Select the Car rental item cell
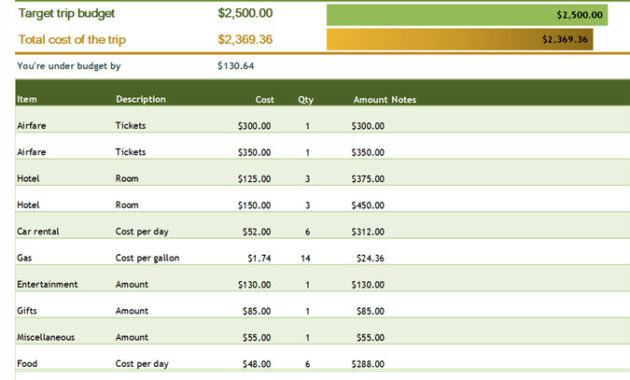This screenshot has width=630, height=380. tap(38, 231)
